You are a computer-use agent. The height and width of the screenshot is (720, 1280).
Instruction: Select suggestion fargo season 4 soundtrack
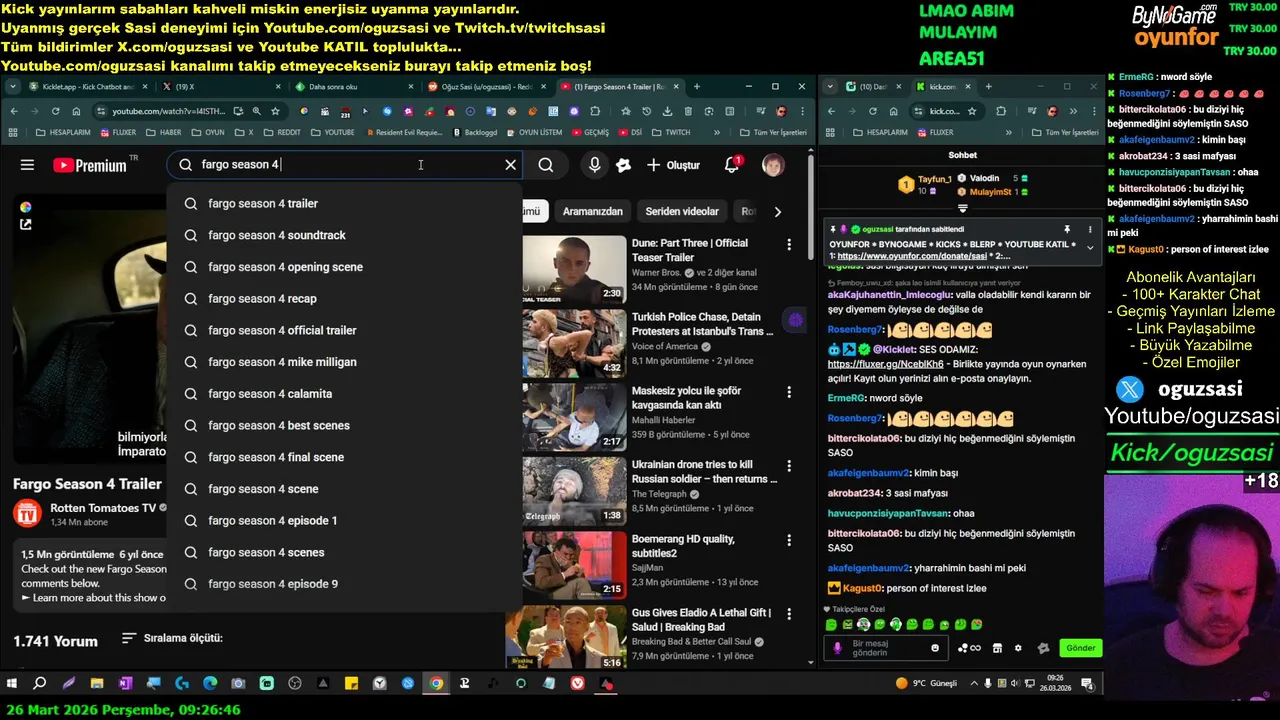click(345, 235)
